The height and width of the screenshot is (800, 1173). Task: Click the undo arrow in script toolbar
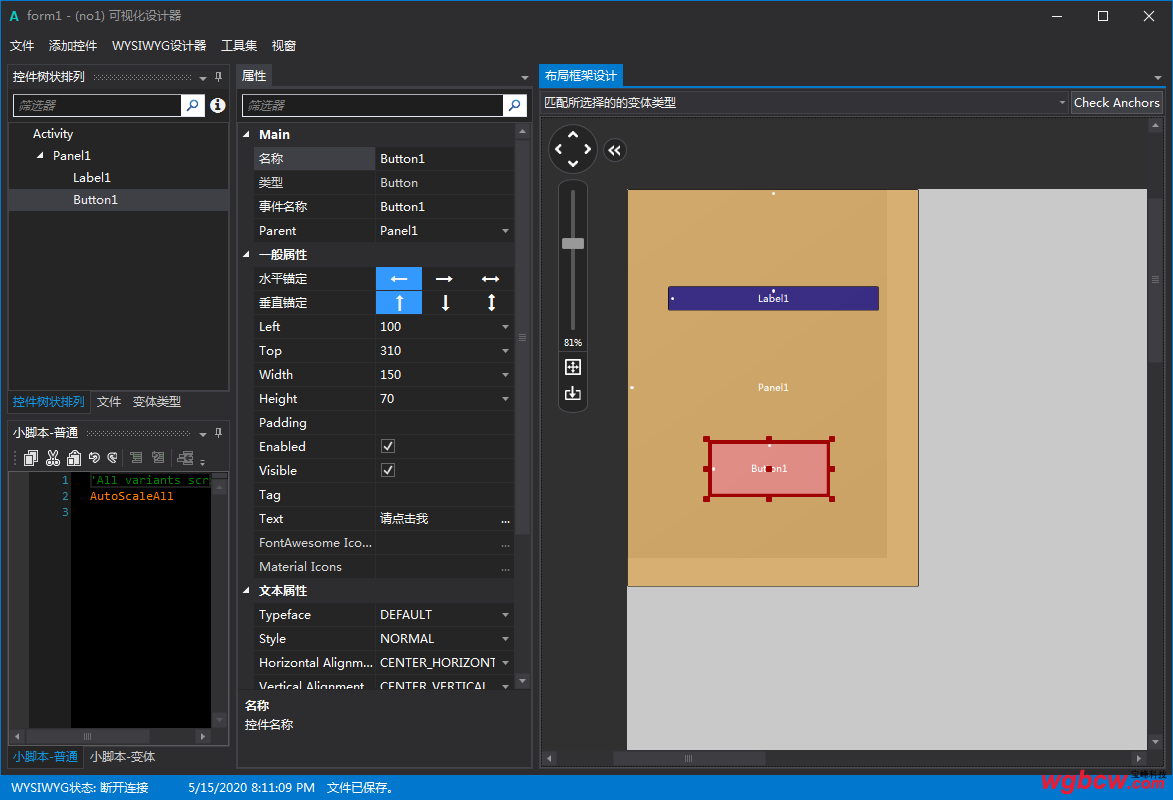point(95,458)
